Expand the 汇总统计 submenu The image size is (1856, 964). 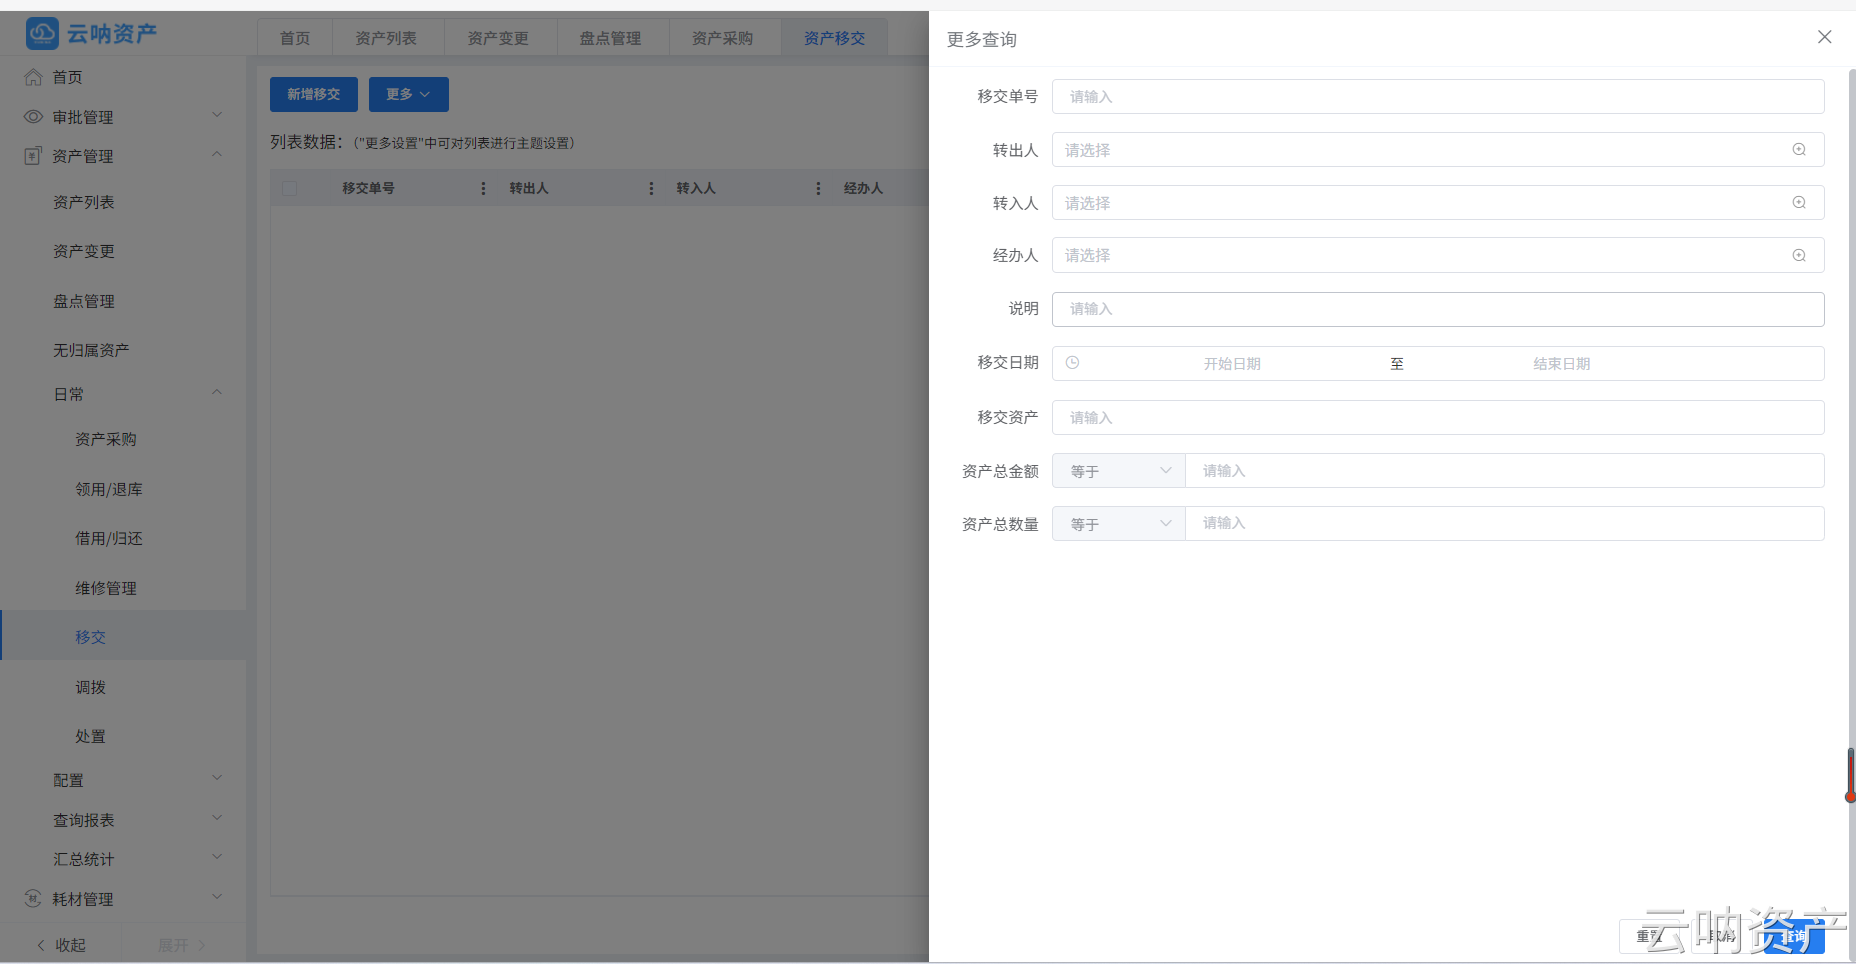217,858
